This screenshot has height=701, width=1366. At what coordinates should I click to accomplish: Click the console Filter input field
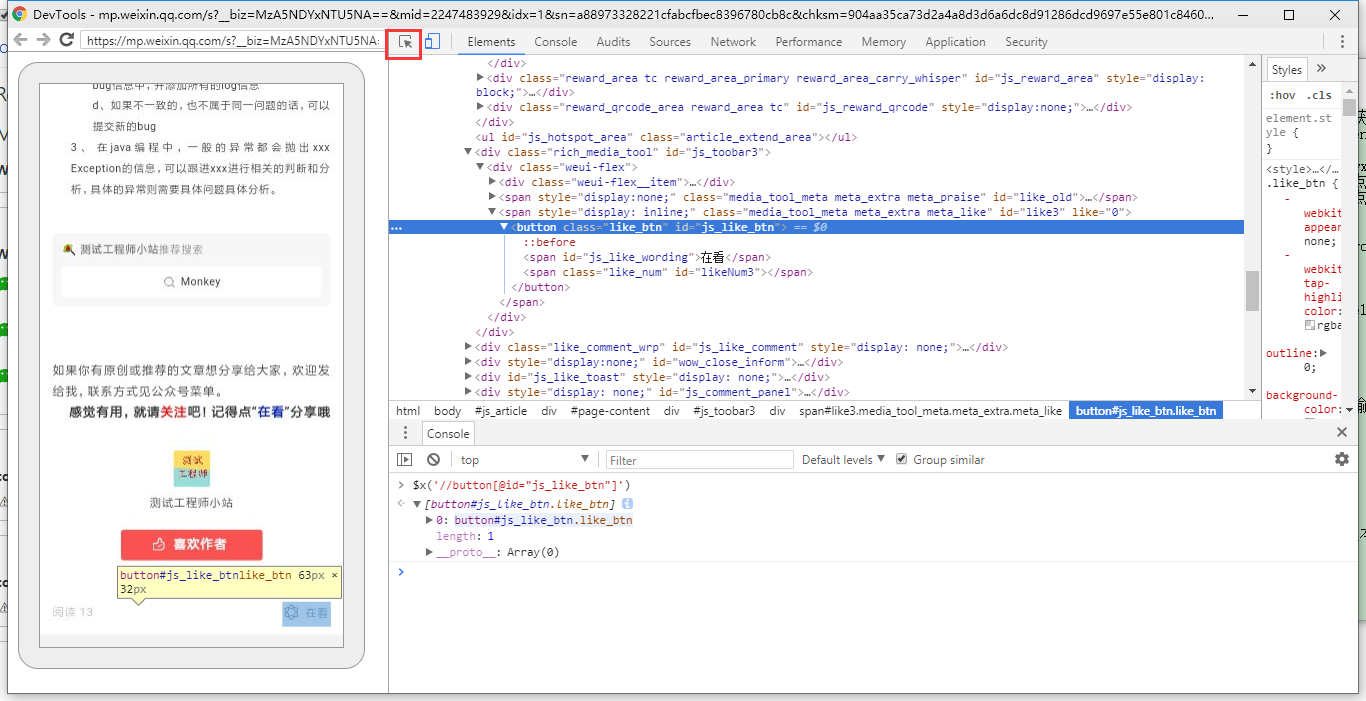(x=698, y=460)
